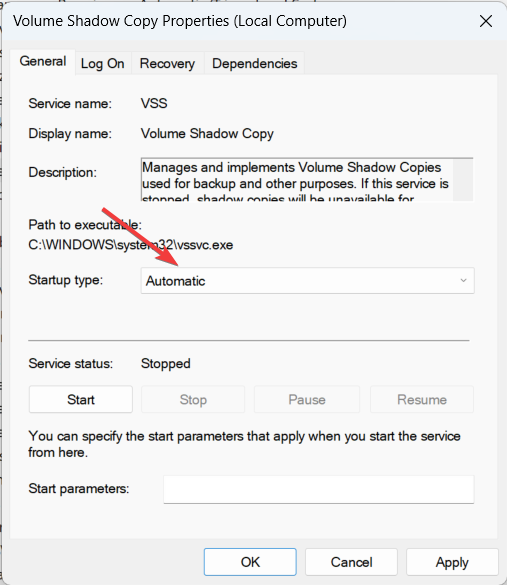
Task: Click the Stopped service status text
Action: click(166, 364)
